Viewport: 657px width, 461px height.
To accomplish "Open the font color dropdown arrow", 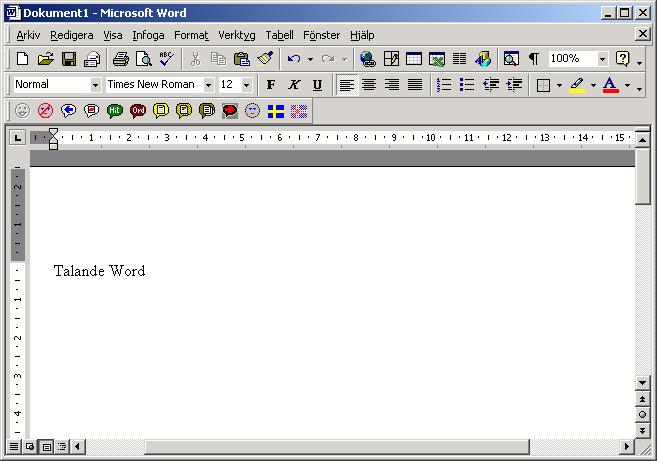I will 627,85.
